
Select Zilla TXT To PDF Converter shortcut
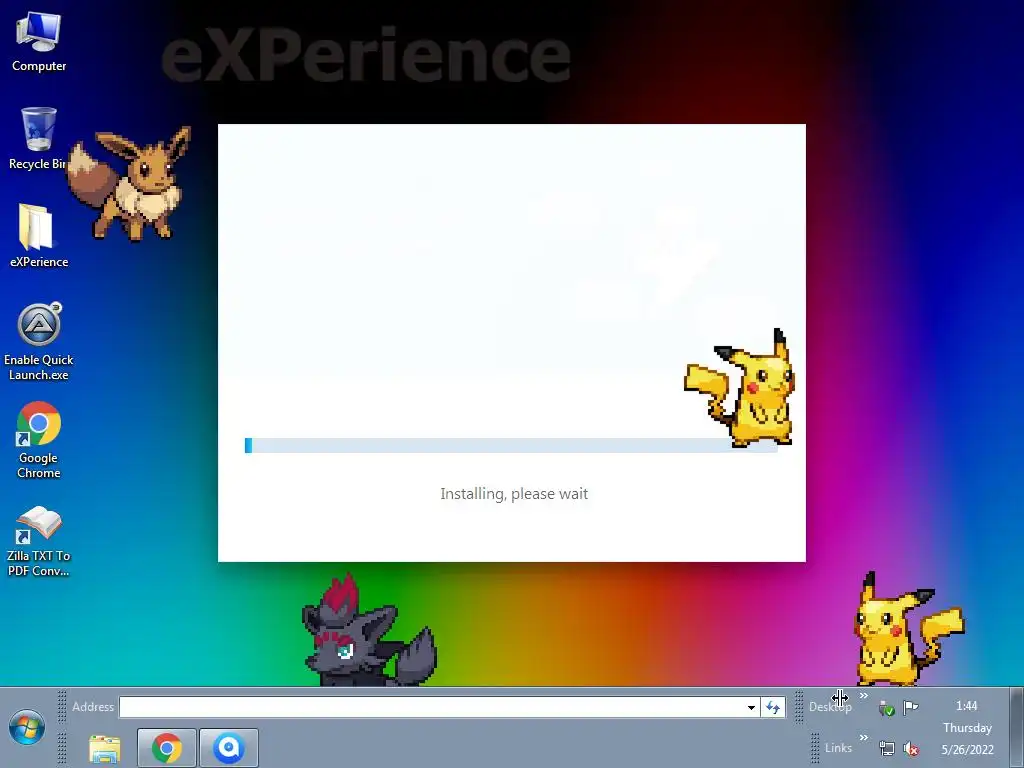pos(39,541)
